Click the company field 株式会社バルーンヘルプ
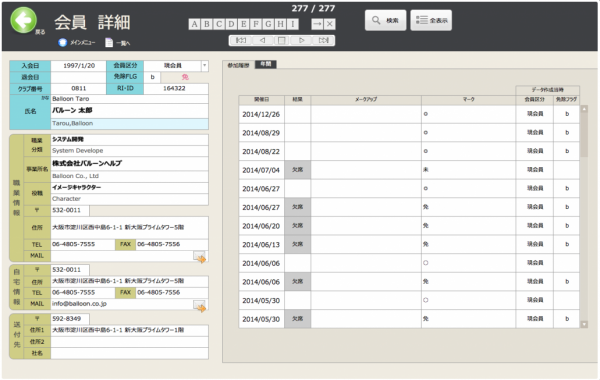 130,163
